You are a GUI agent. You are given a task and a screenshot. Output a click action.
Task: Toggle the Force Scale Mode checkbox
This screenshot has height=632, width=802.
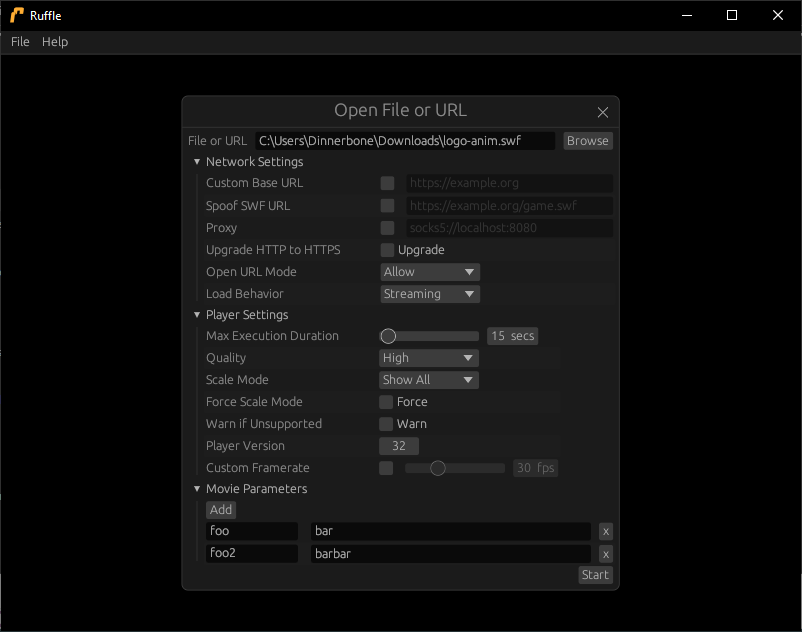click(x=386, y=402)
